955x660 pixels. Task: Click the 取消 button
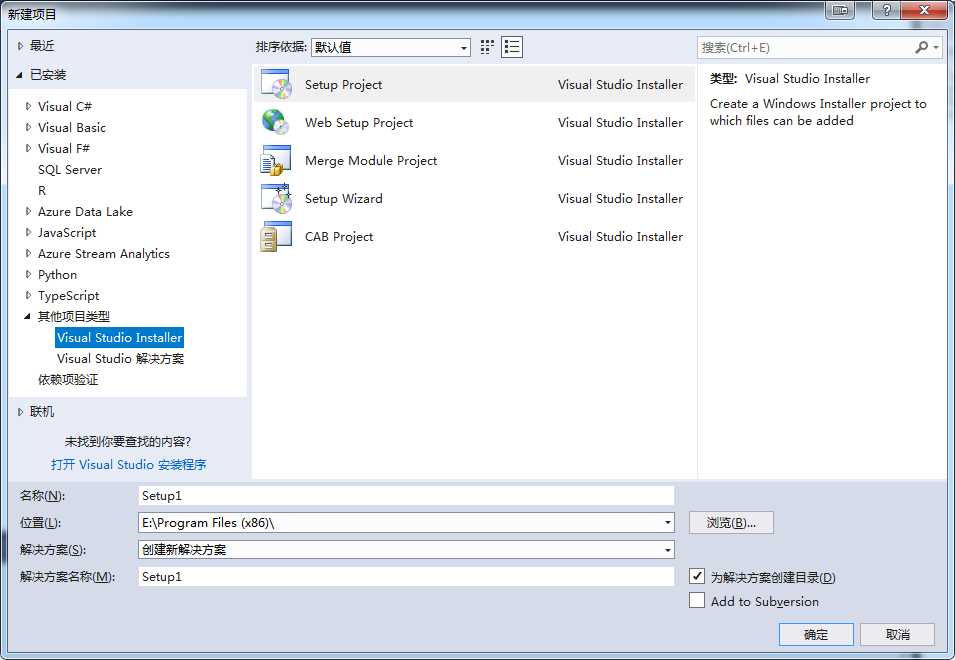coord(897,634)
